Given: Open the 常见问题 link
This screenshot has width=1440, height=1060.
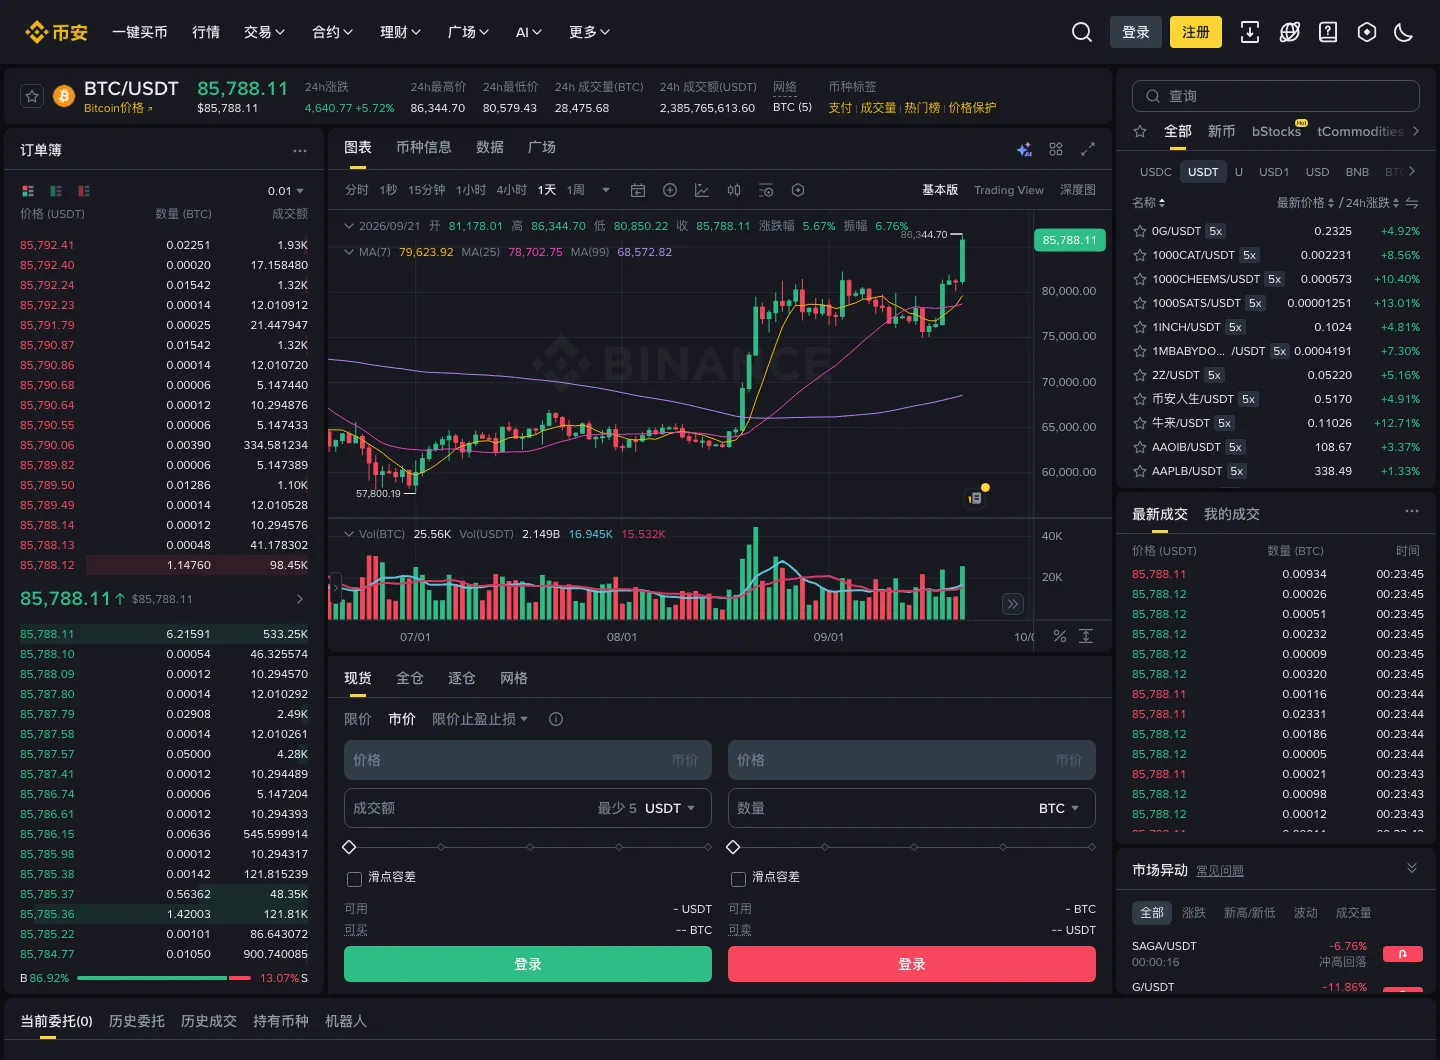Looking at the screenshot, I should (1220, 871).
